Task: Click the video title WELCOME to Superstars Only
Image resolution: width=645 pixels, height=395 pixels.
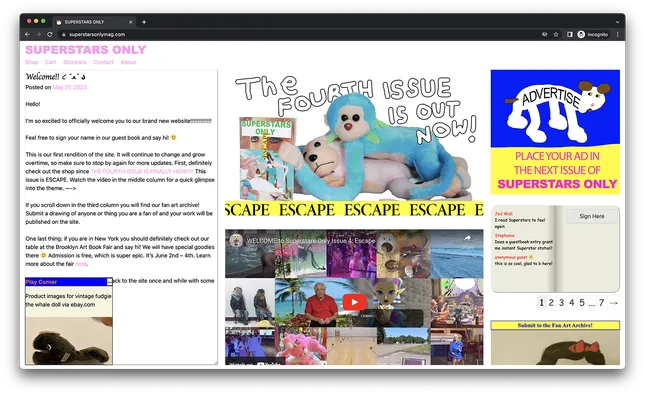Action: point(311,241)
